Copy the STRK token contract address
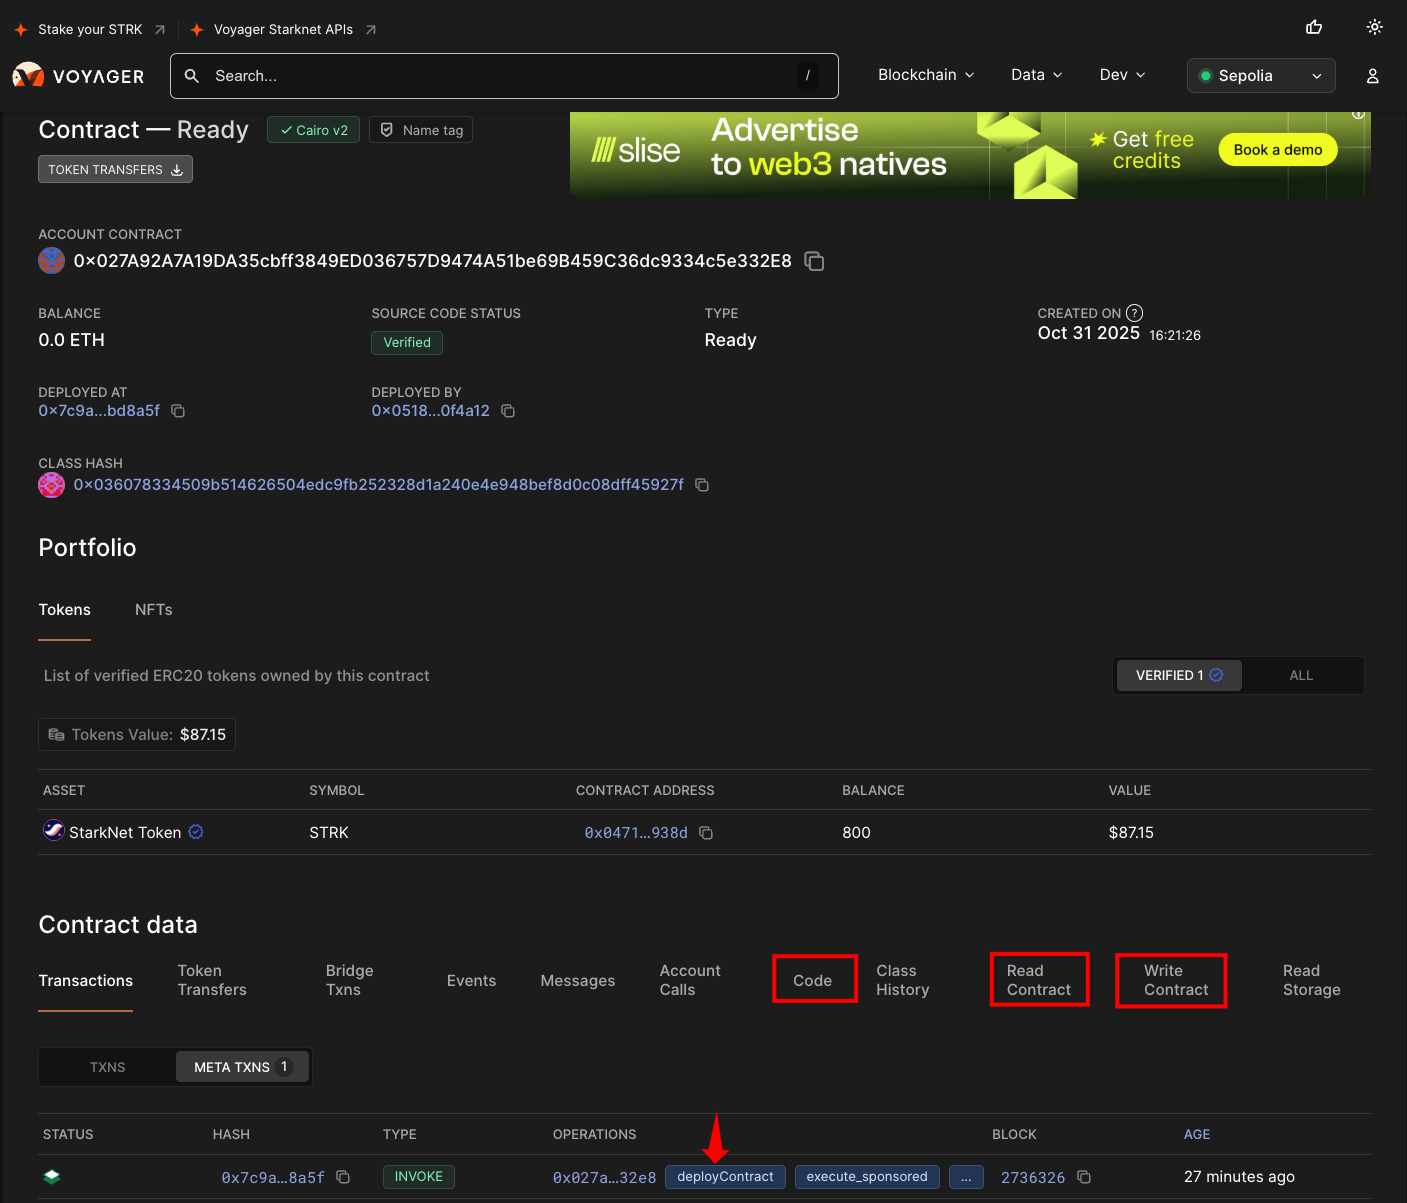 (705, 832)
